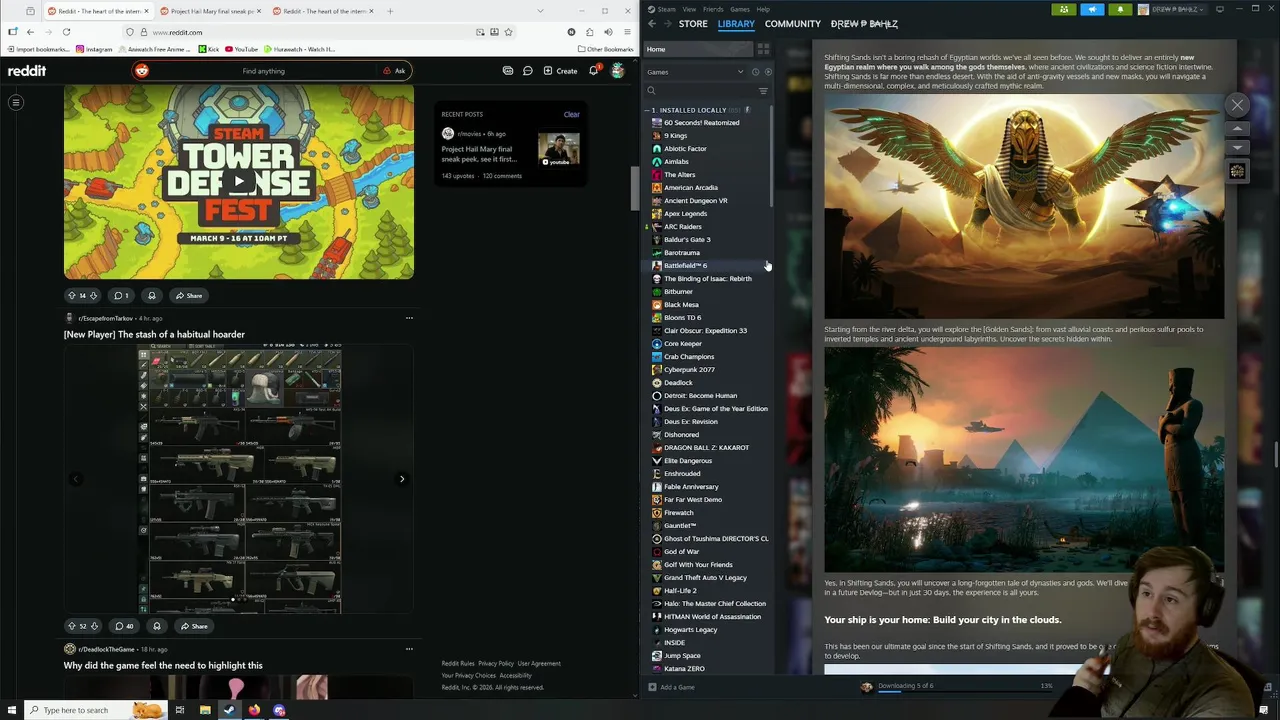The image size is (1280, 720).
Task: Switch Steam library to grid collections view
Action: pos(763,49)
